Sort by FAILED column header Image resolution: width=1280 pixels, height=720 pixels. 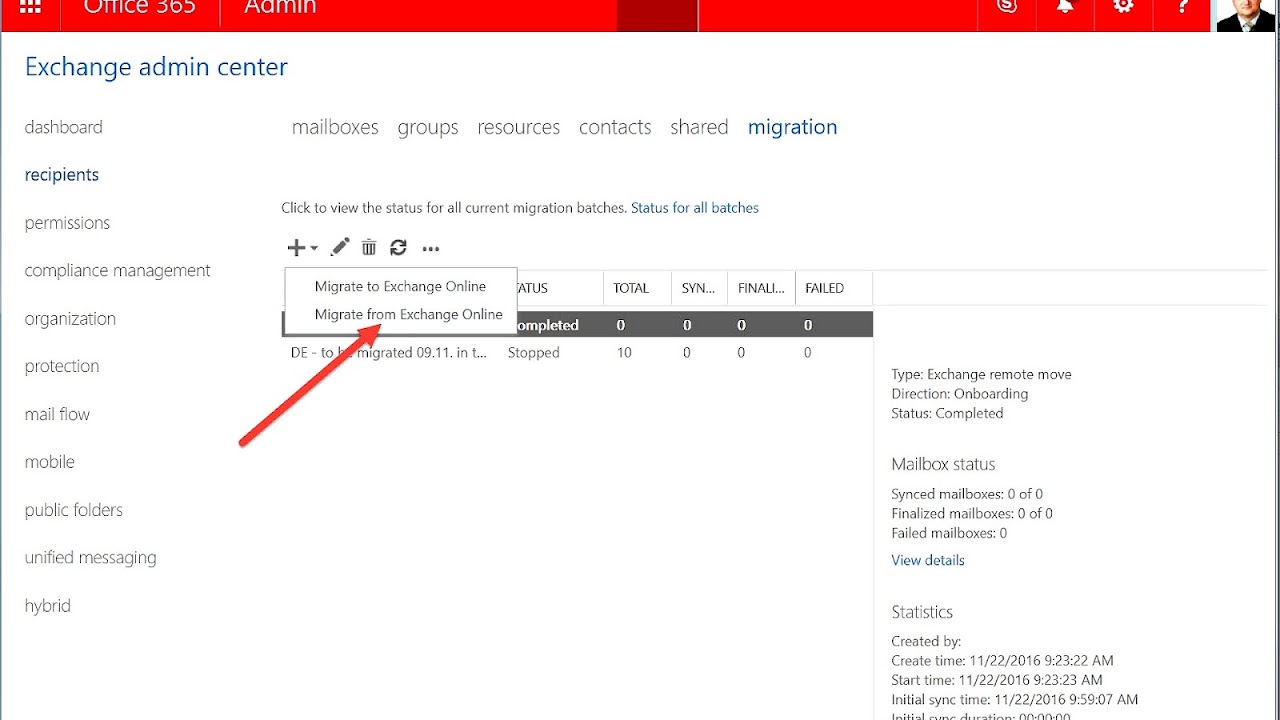833,288
